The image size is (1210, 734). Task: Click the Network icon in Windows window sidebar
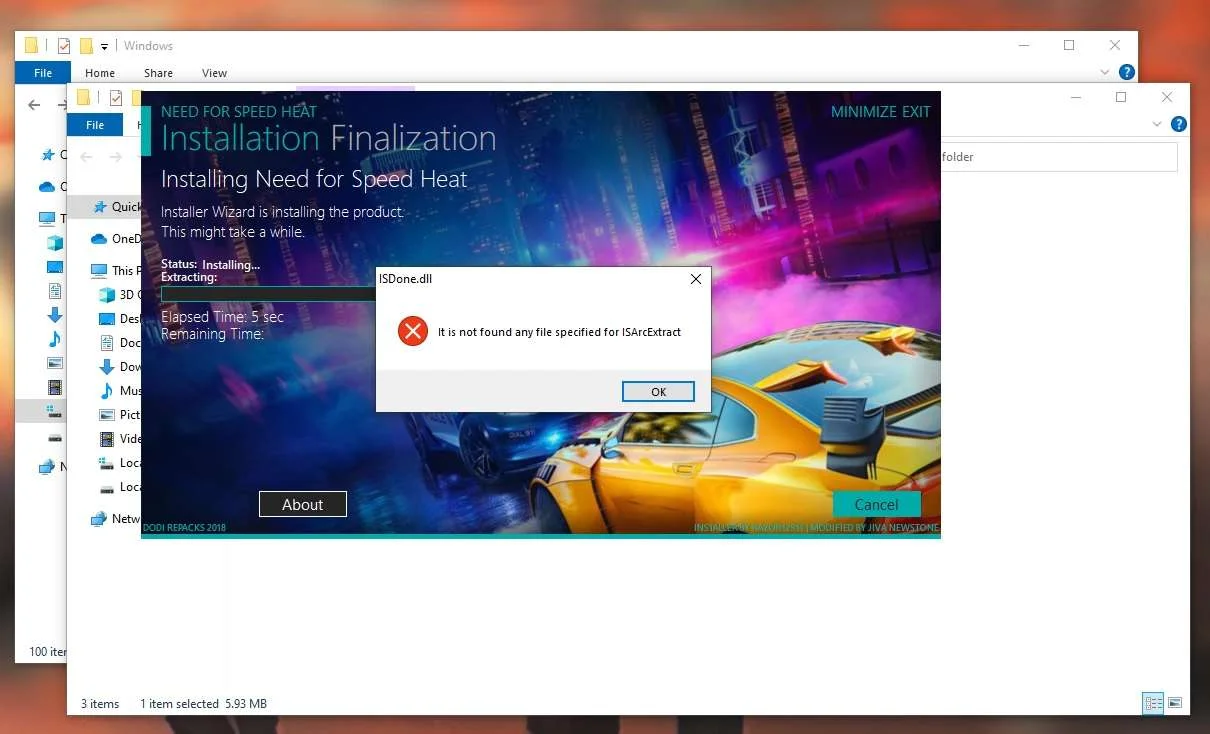(x=46, y=466)
